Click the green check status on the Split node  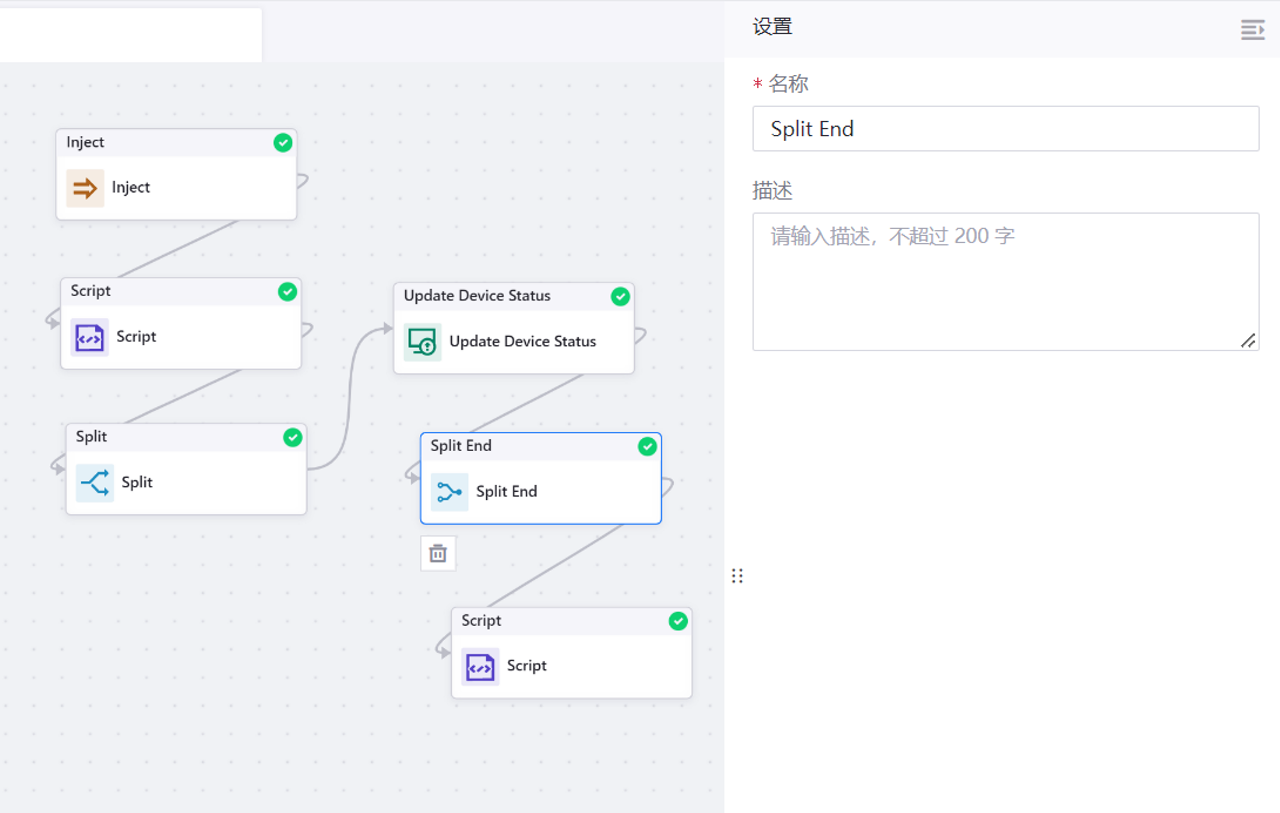pyautogui.click(x=292, y=438)
